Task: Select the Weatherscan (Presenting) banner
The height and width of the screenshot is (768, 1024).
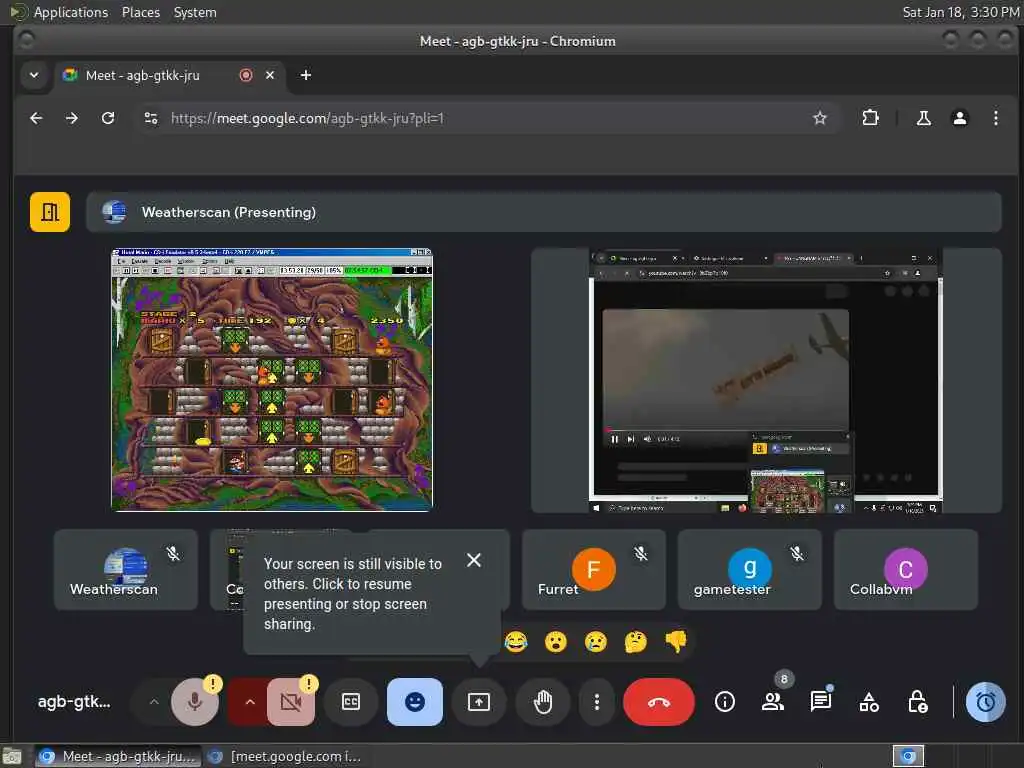Action: (x=543, y=212)
